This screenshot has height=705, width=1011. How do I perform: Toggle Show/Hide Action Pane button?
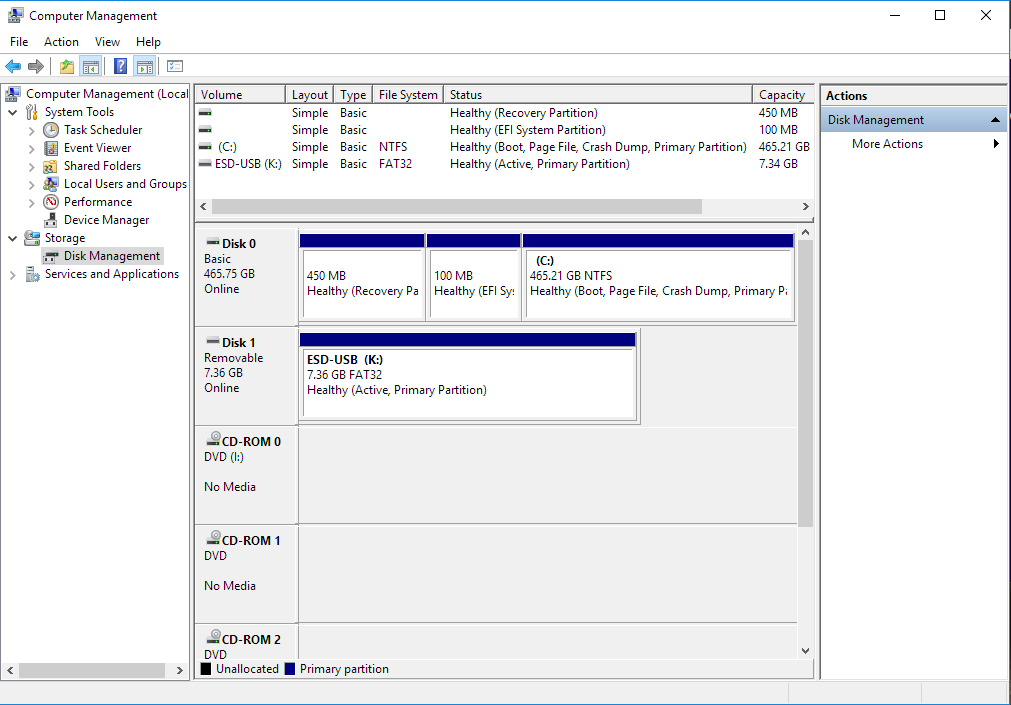tap(145, 67)
